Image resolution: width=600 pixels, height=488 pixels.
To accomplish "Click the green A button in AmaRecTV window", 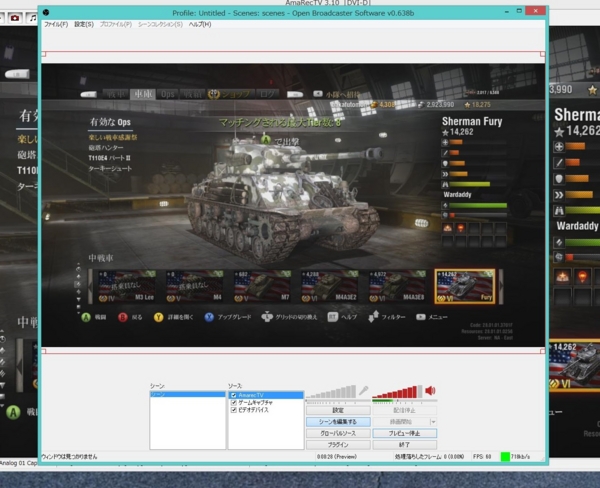I will [13, 412].
